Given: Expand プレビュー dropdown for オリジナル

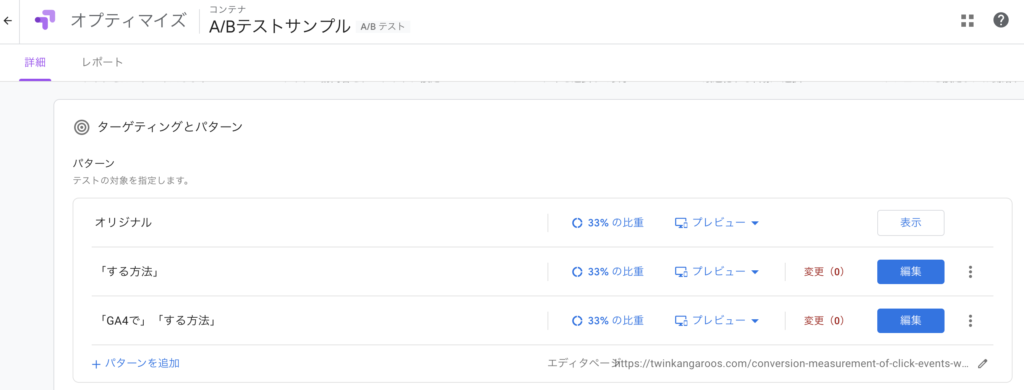Looking at the screenshot, I should pos(716,223).
